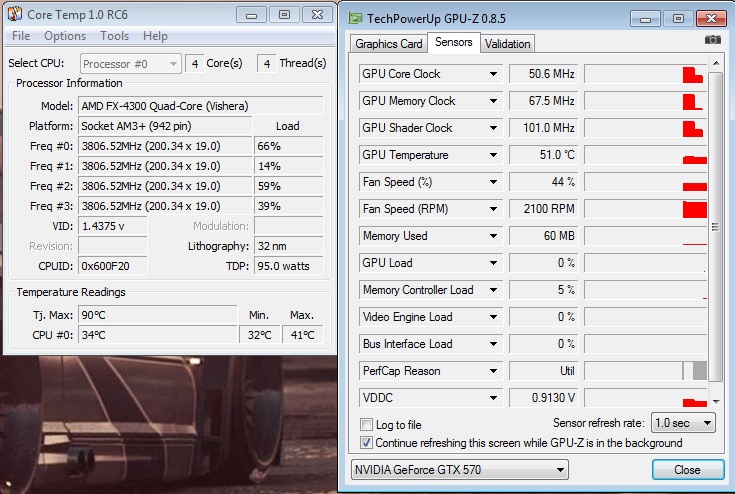Screen dimensions: 735x494
Task: Click the Memory Used value 60 MB
Action: tap(544, 236)
